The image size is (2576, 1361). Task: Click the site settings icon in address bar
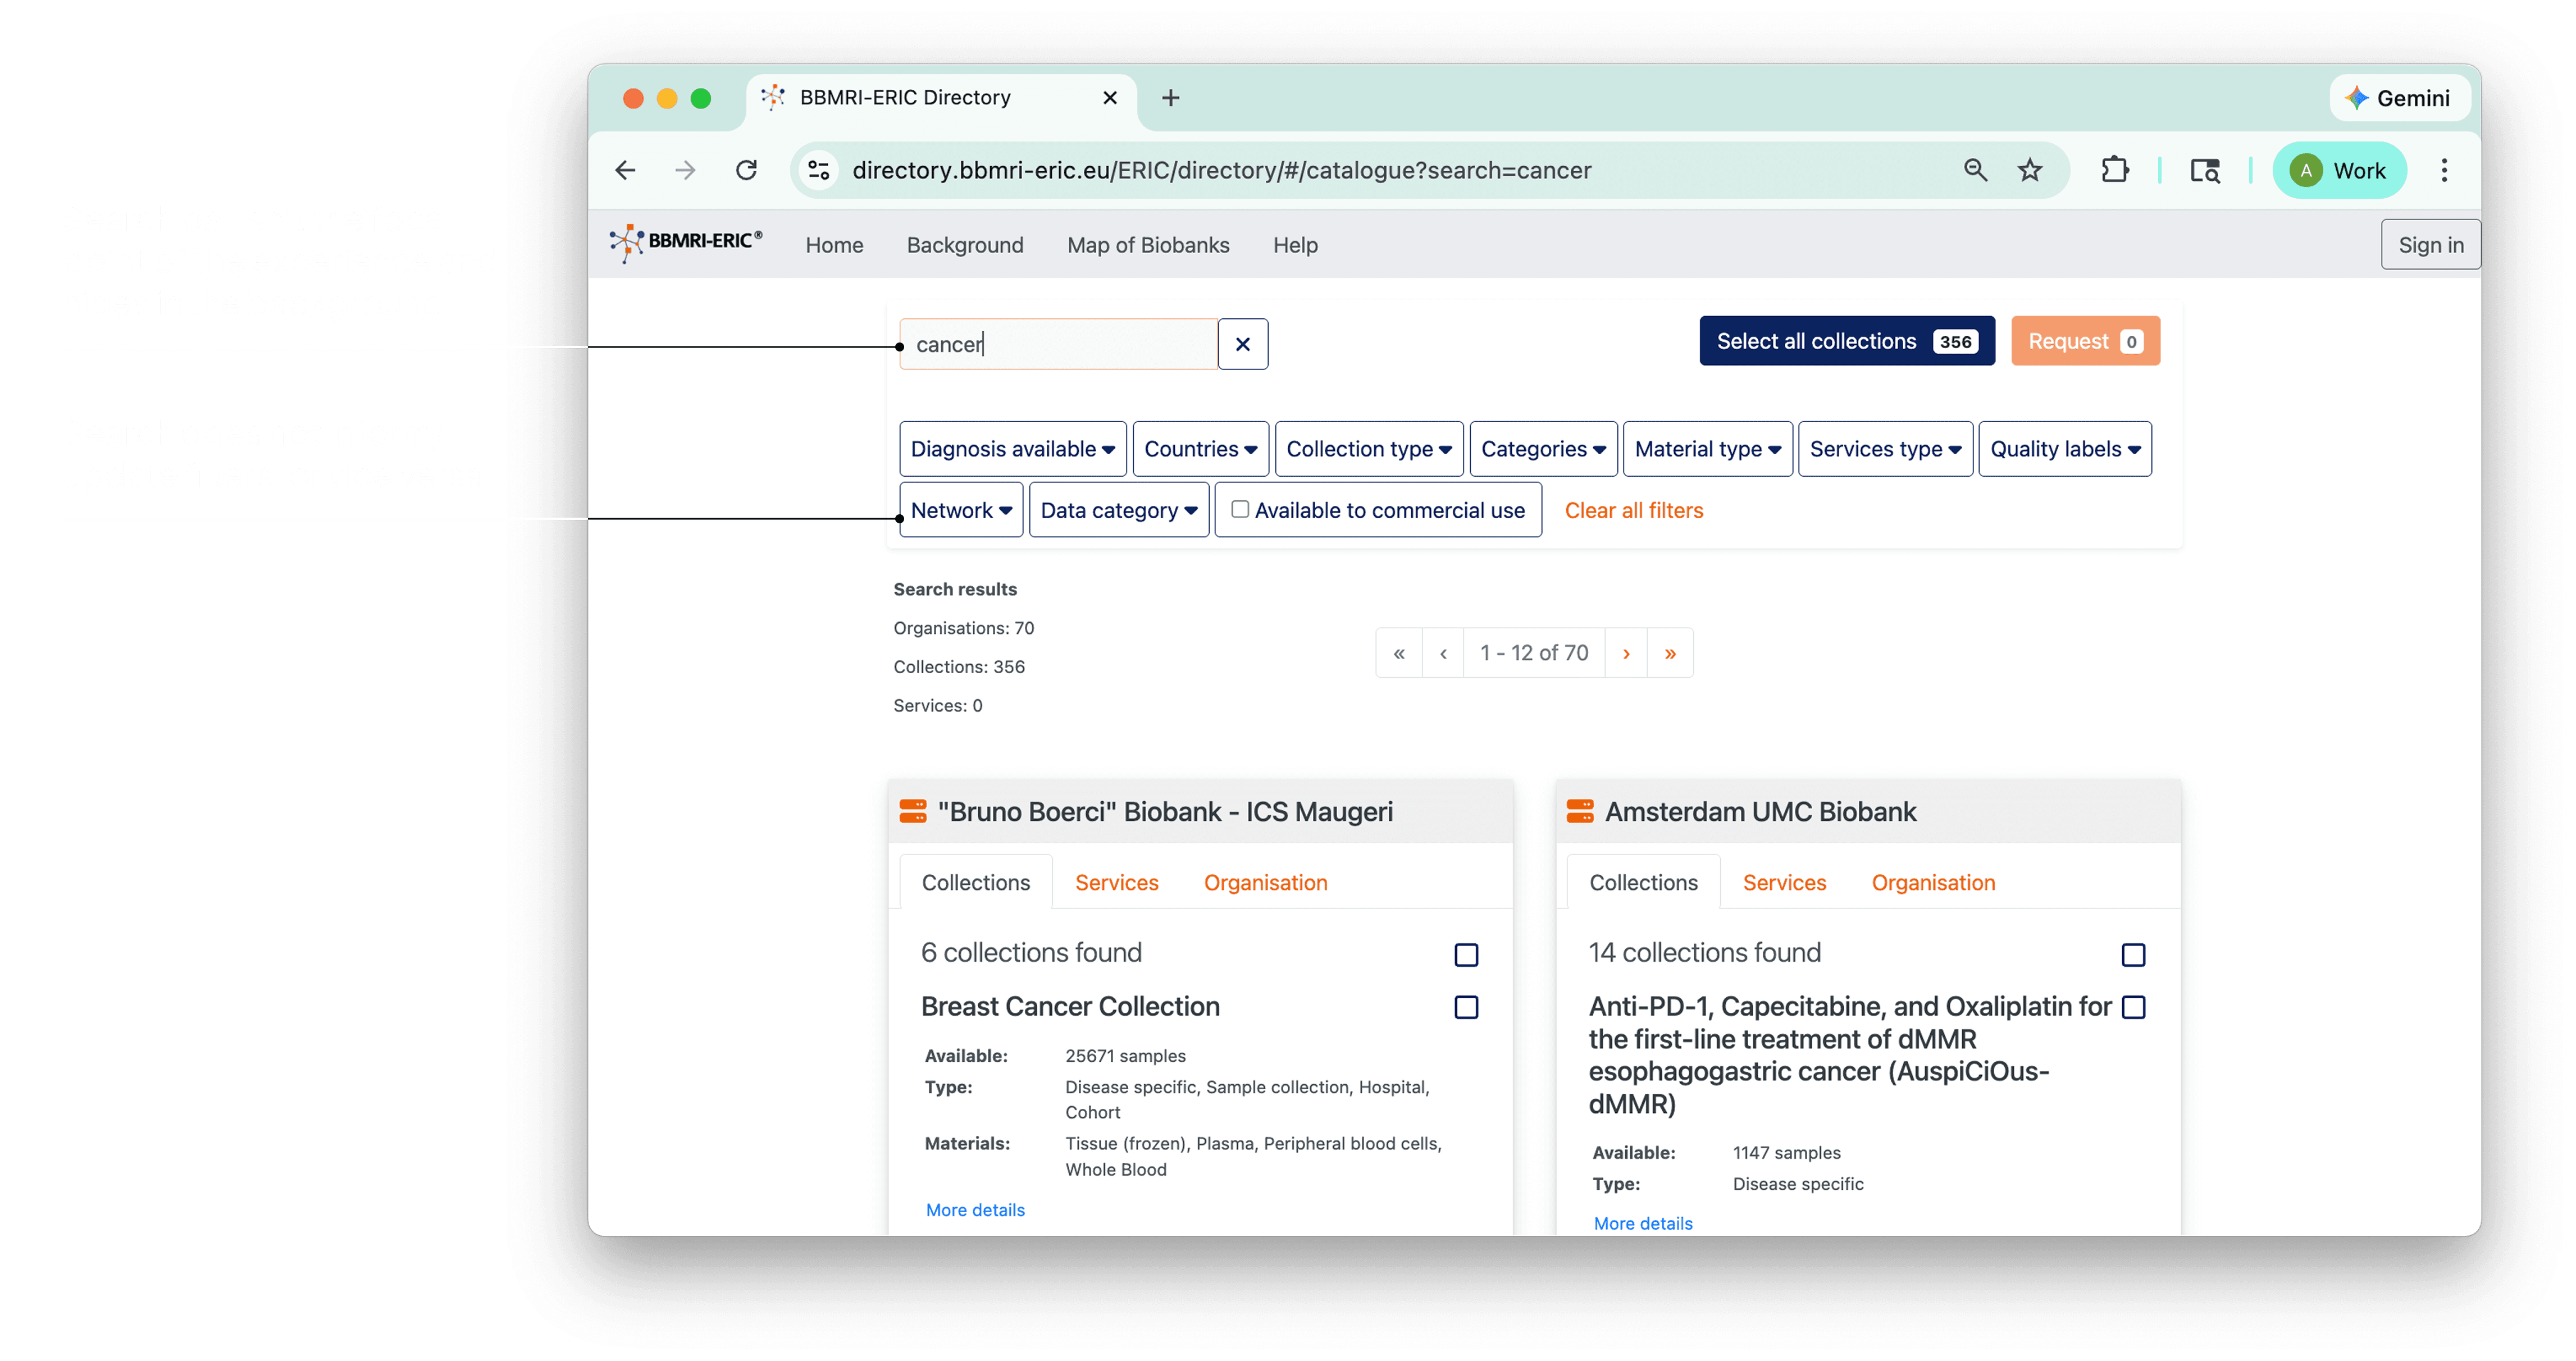[x=819, y=170]
